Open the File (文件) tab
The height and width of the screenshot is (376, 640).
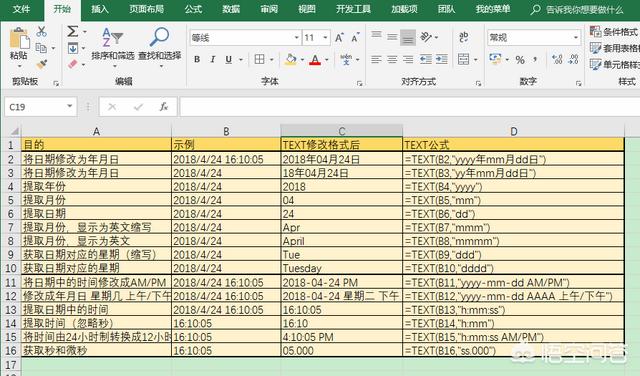pos(21,9)
